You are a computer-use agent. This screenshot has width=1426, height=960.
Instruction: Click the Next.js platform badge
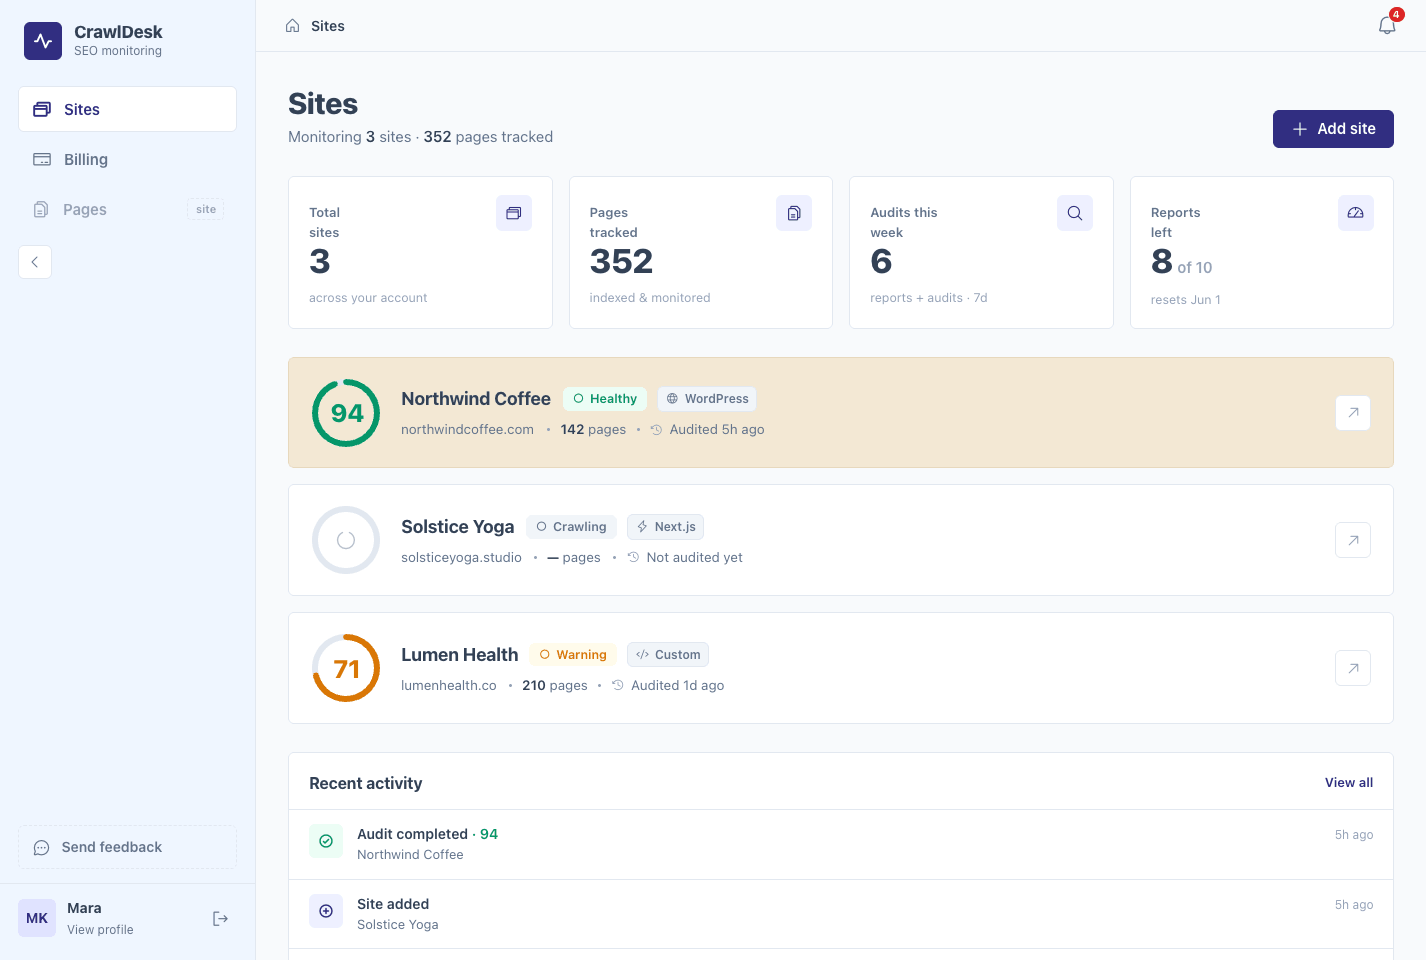[665, 527]
